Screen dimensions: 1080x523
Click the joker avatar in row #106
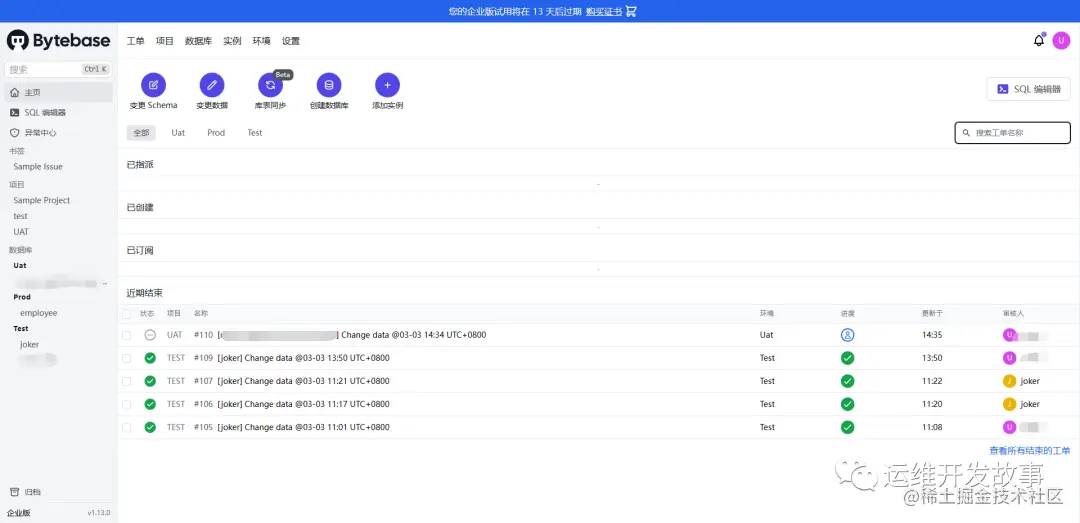tap(1009, 404)
